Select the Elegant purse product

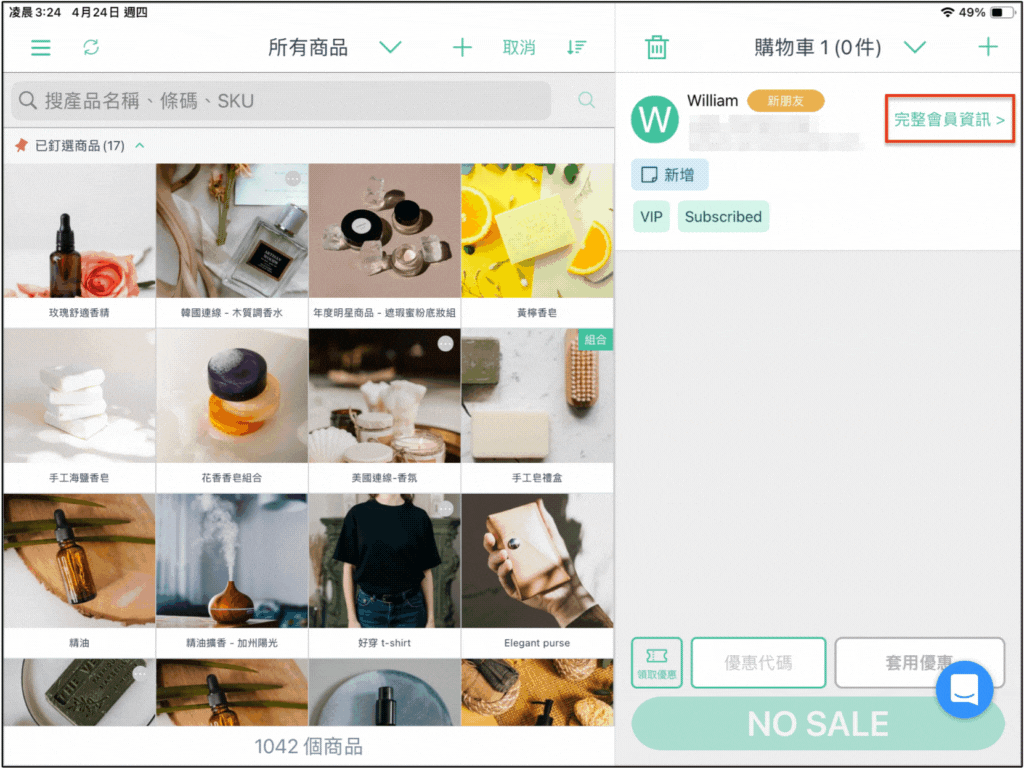tap(537, 575)
